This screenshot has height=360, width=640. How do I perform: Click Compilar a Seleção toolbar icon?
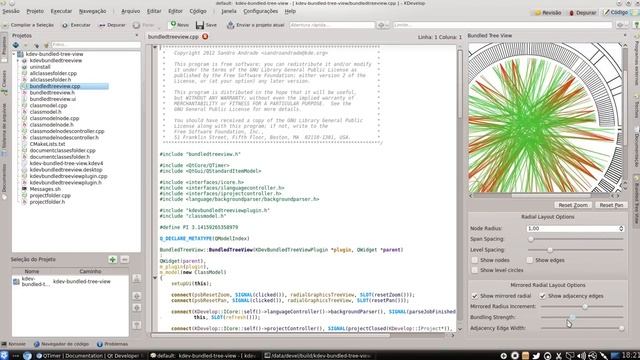[5, 25]
